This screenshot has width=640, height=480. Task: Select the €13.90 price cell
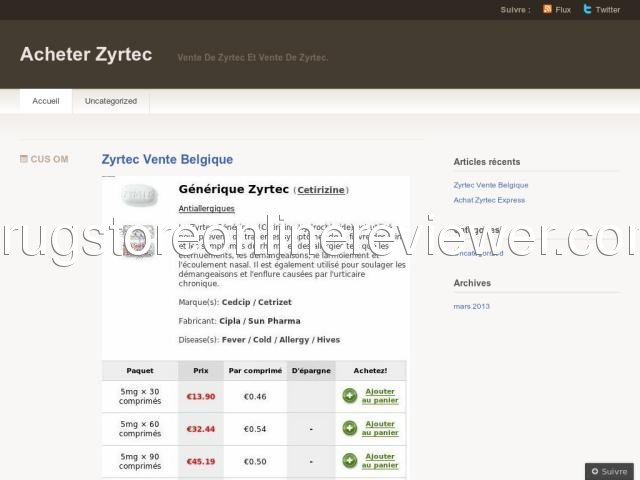[x=201, y=396]
